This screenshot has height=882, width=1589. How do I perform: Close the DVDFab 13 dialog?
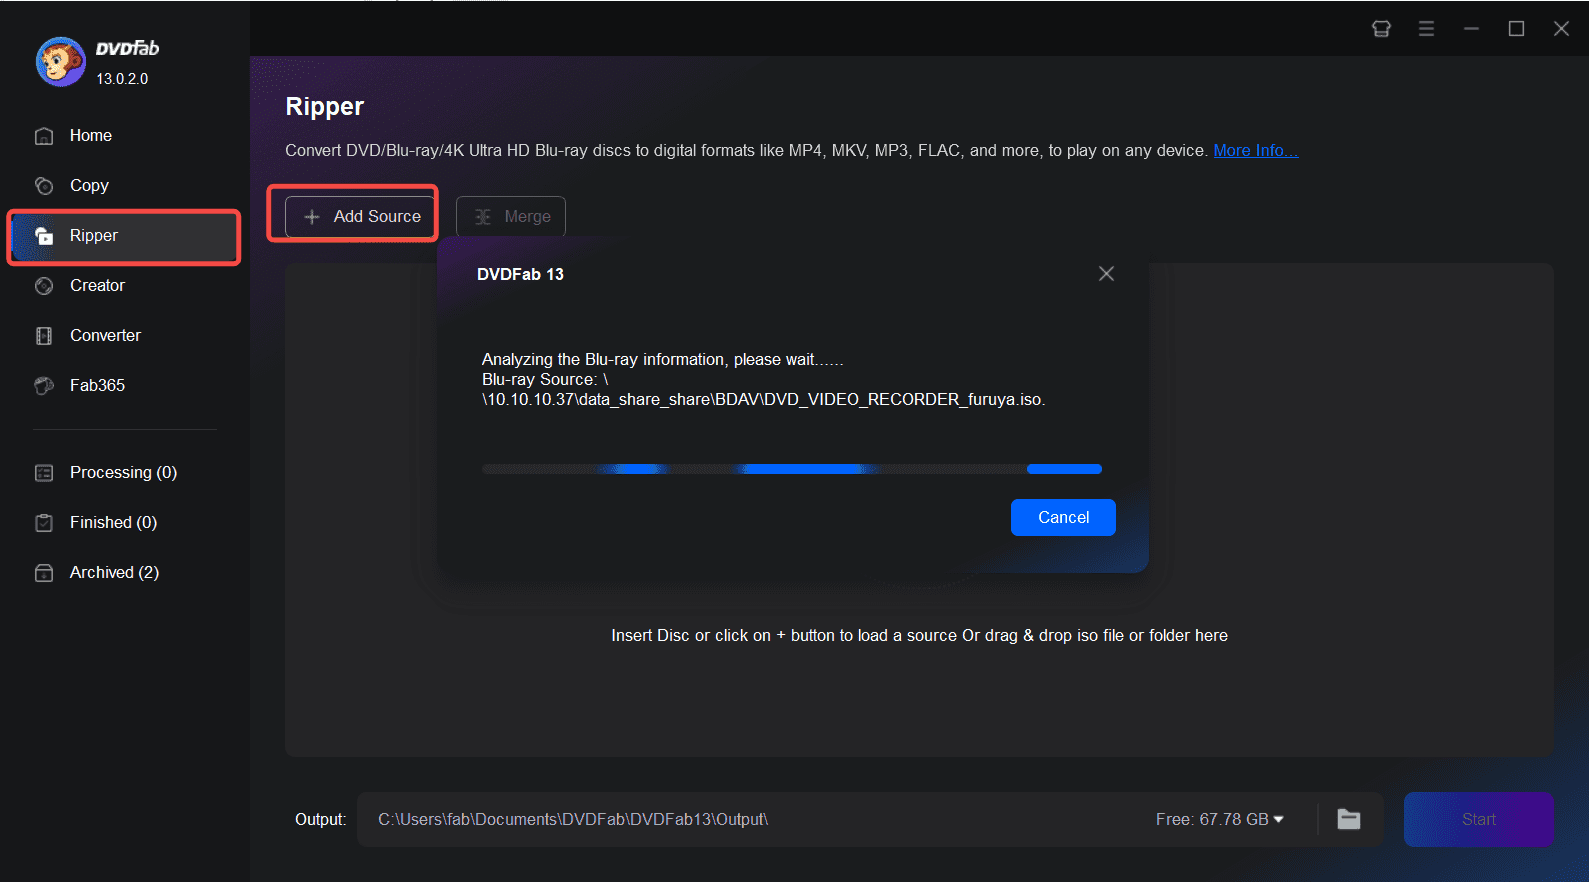[1106, 274]
